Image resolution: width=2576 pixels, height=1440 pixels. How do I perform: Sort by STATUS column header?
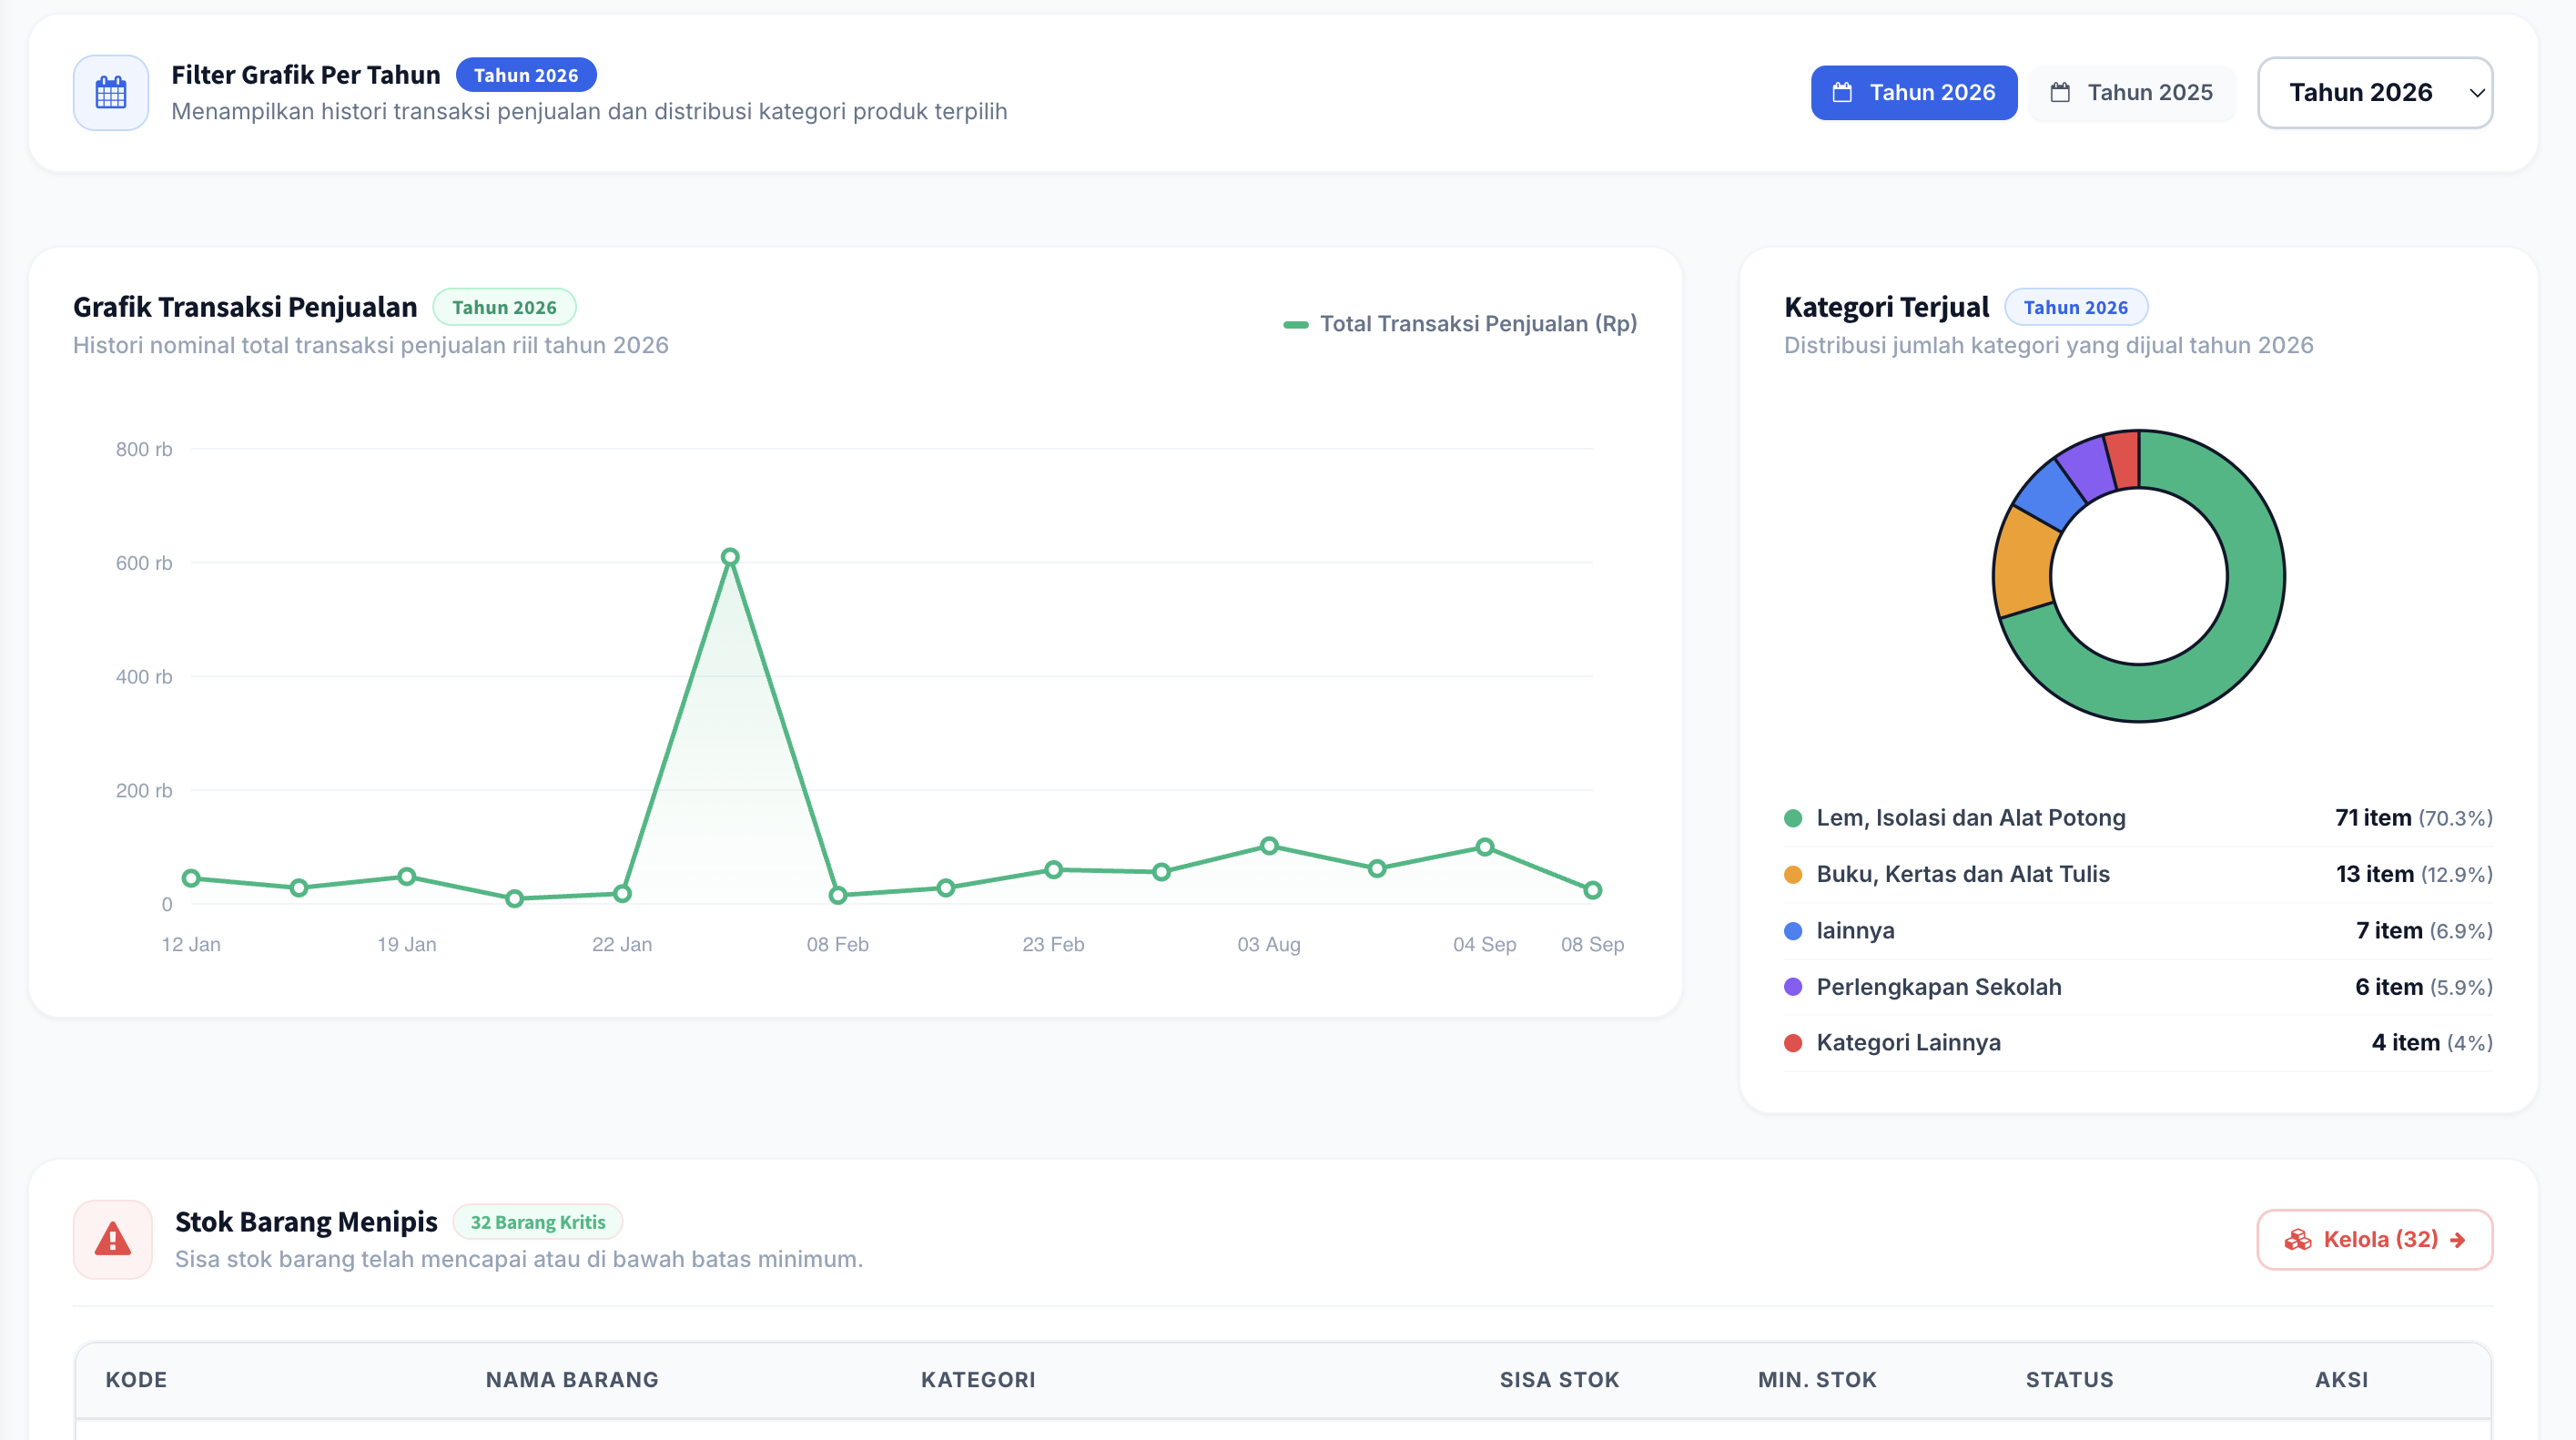(2069, 1380)
